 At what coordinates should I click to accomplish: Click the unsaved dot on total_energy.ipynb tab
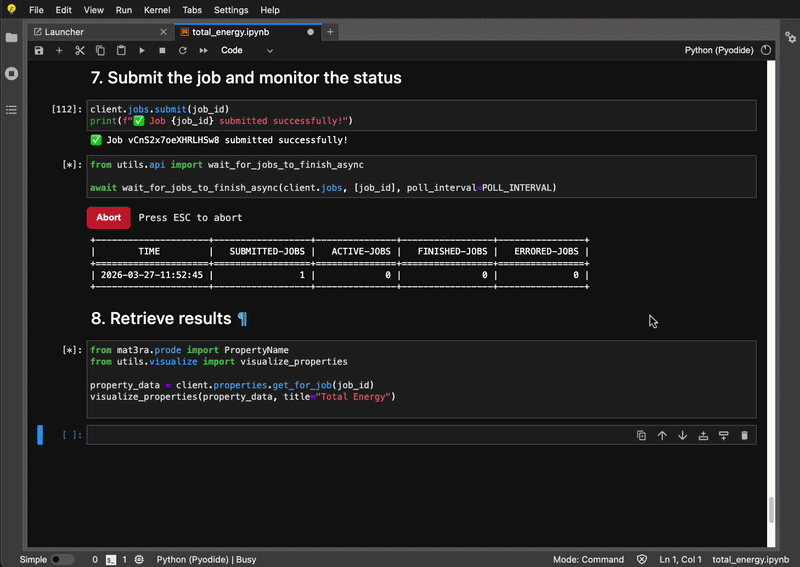pos(310,32)
